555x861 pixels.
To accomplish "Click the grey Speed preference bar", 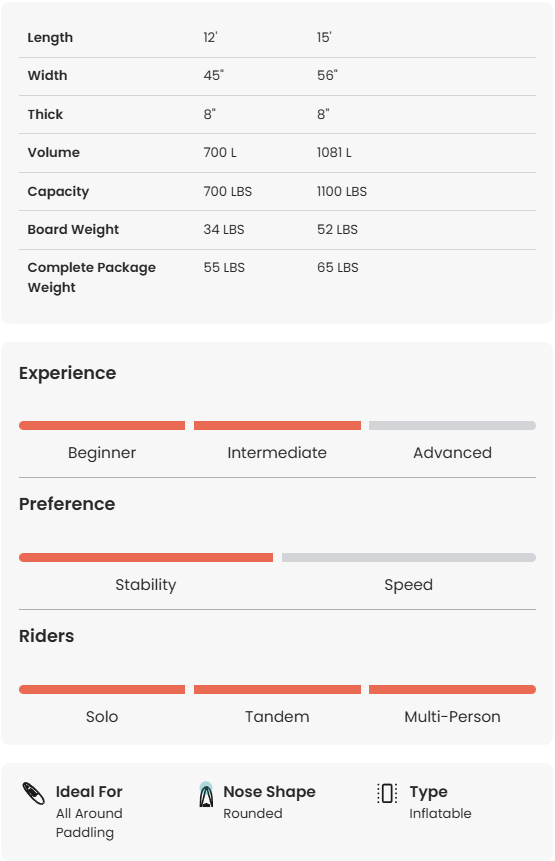I will point(409,557).
